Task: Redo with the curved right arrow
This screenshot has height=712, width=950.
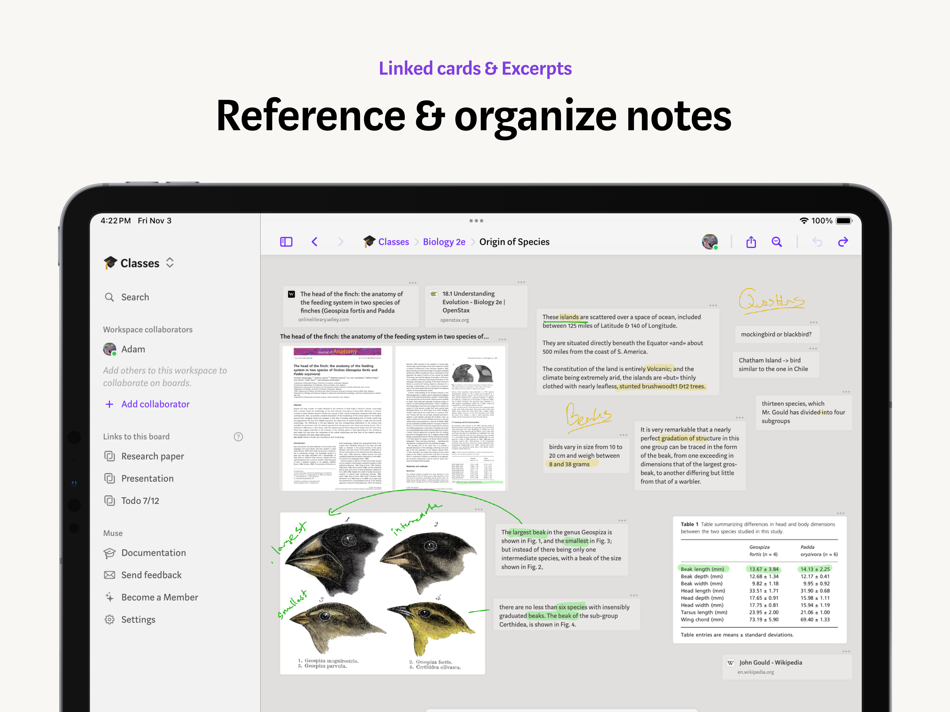Action: 843,242
